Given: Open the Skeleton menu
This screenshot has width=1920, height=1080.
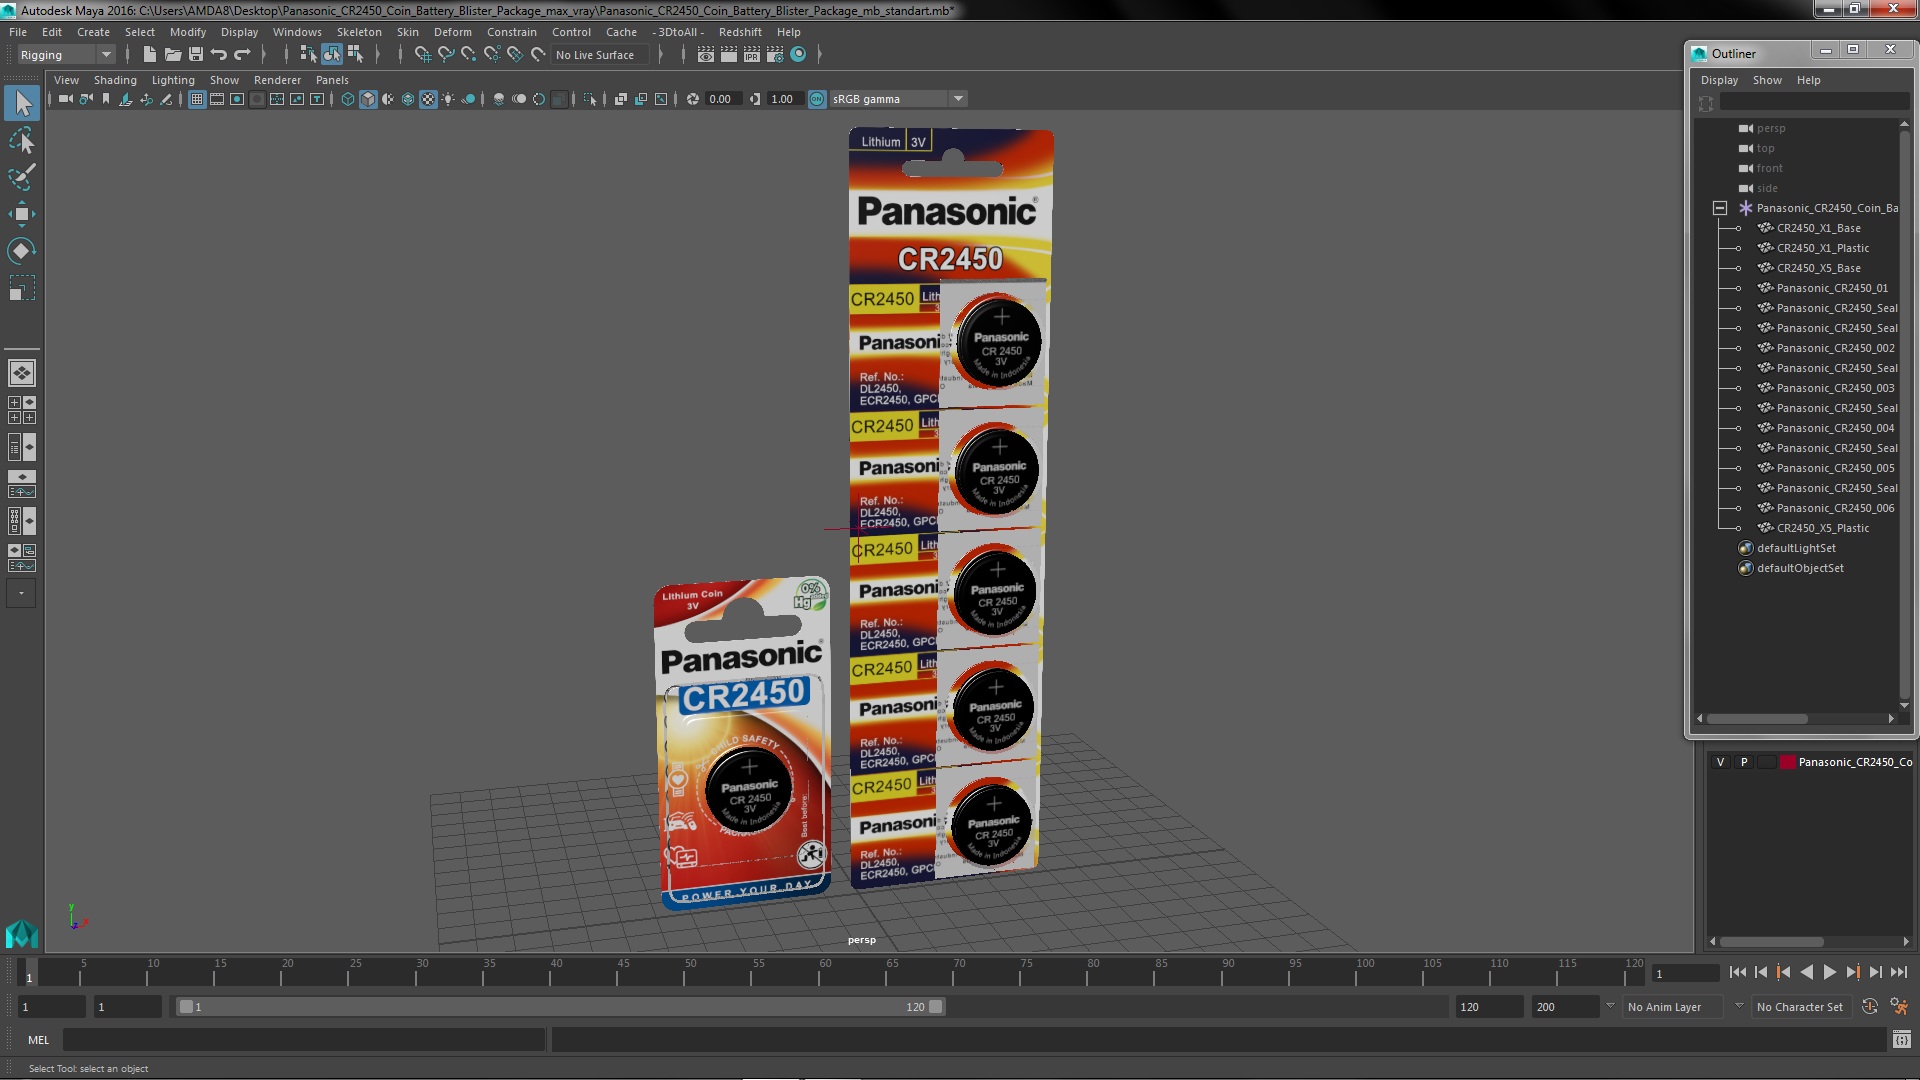Looking at the screenshot, I should (x=359, y=32).
